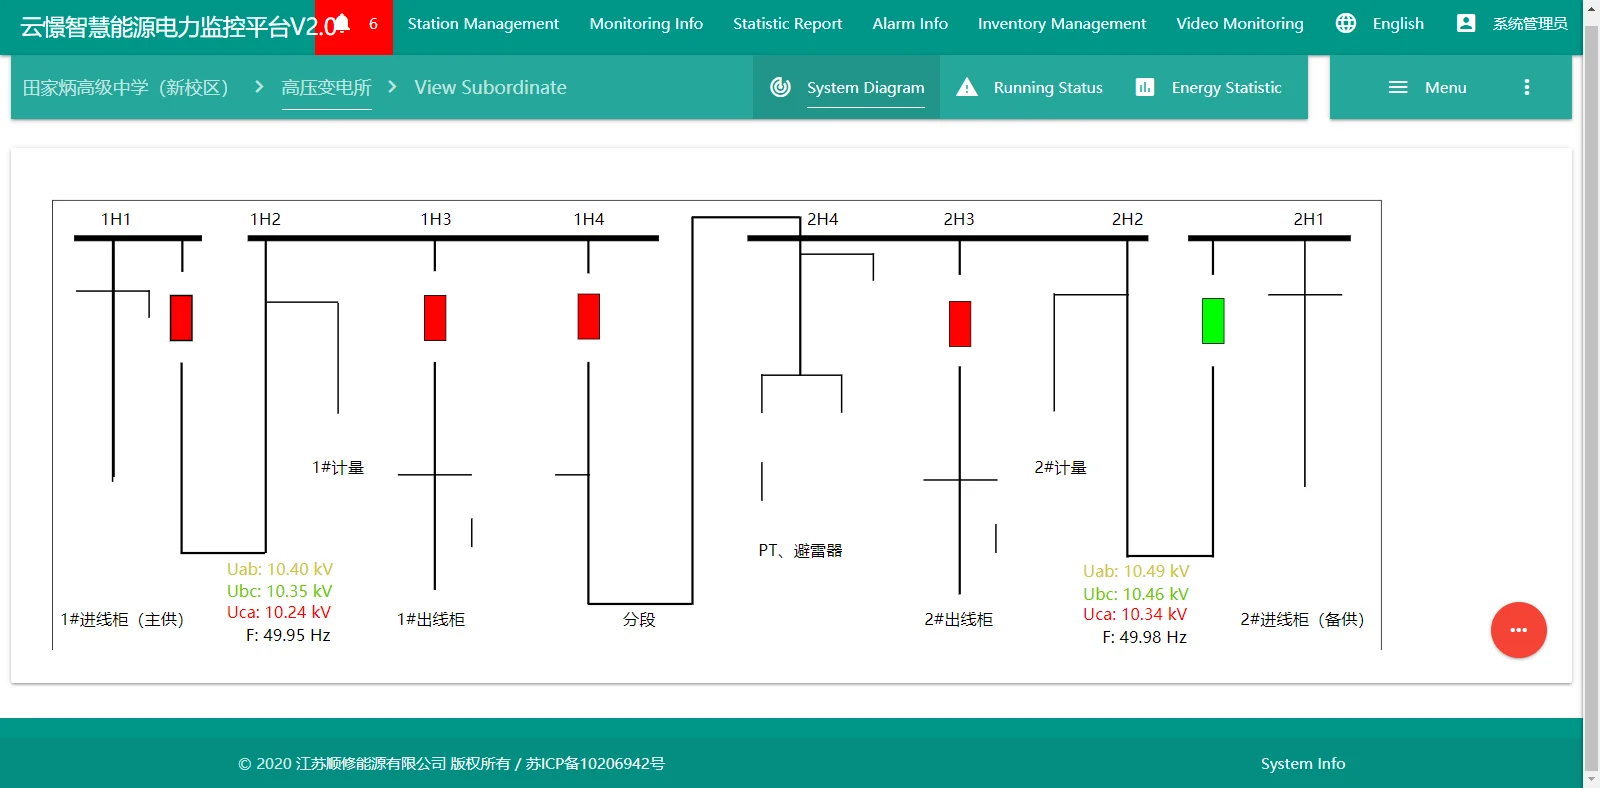This screenshot has height=788, width=1600.
Task: Click the footer copyright 江苏顺修能源有限公司 text
Action: pyautogui.click(x=371, y=763)
